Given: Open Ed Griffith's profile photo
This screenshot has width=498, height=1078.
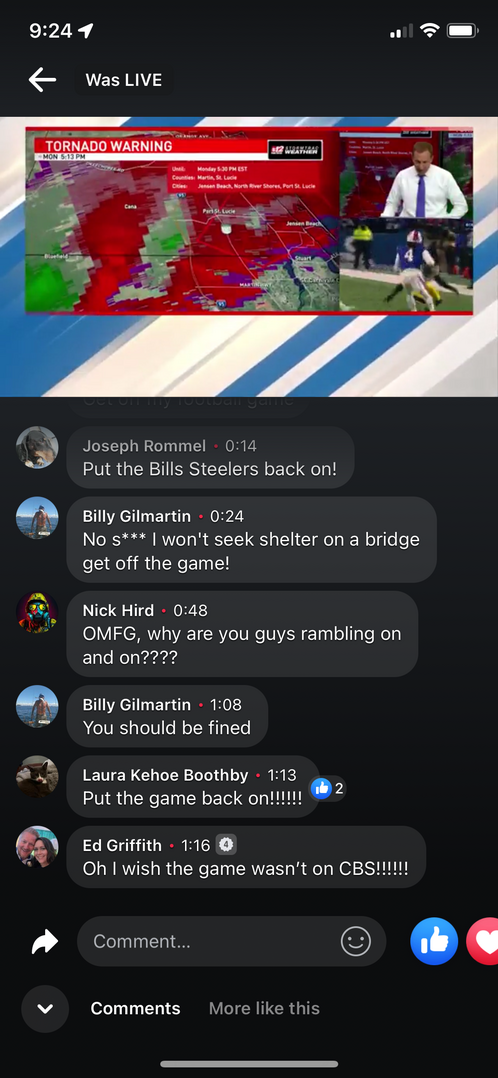Looking at the screenshot, I should tap(37, 847).
